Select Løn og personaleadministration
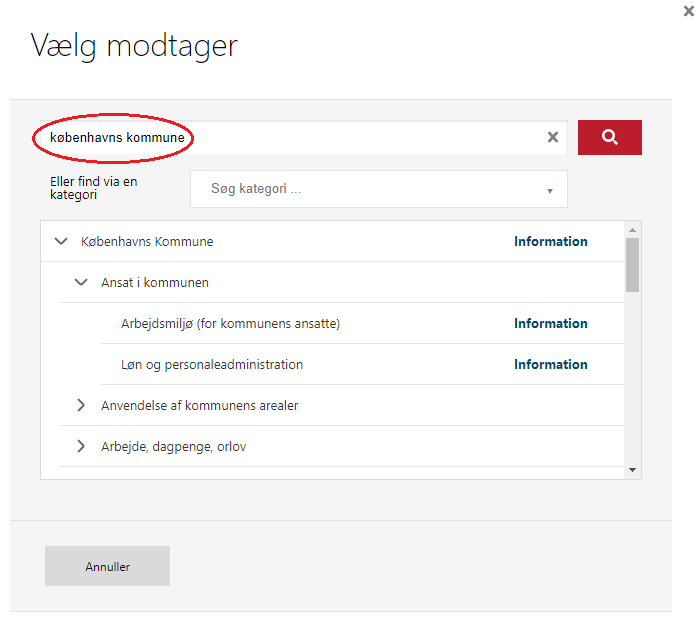699x617 pixels. 212,365
